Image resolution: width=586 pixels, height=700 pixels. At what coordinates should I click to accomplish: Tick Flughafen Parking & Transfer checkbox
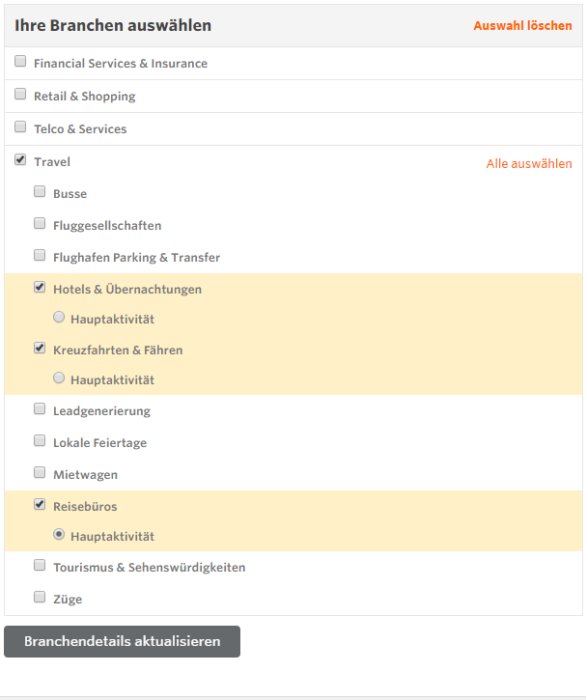pos(40,255)
